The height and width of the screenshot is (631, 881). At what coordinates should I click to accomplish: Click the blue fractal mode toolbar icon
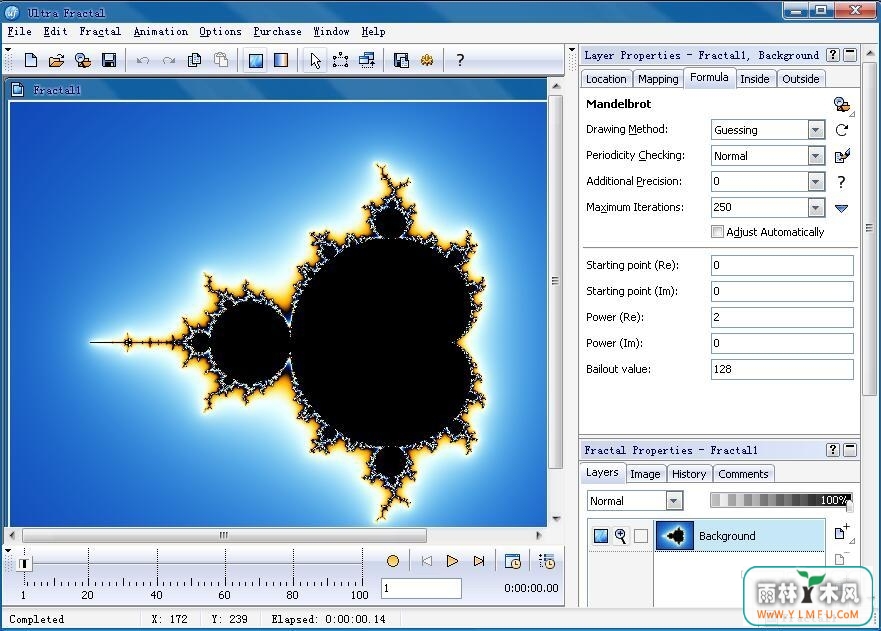click(x=256, y=60)
